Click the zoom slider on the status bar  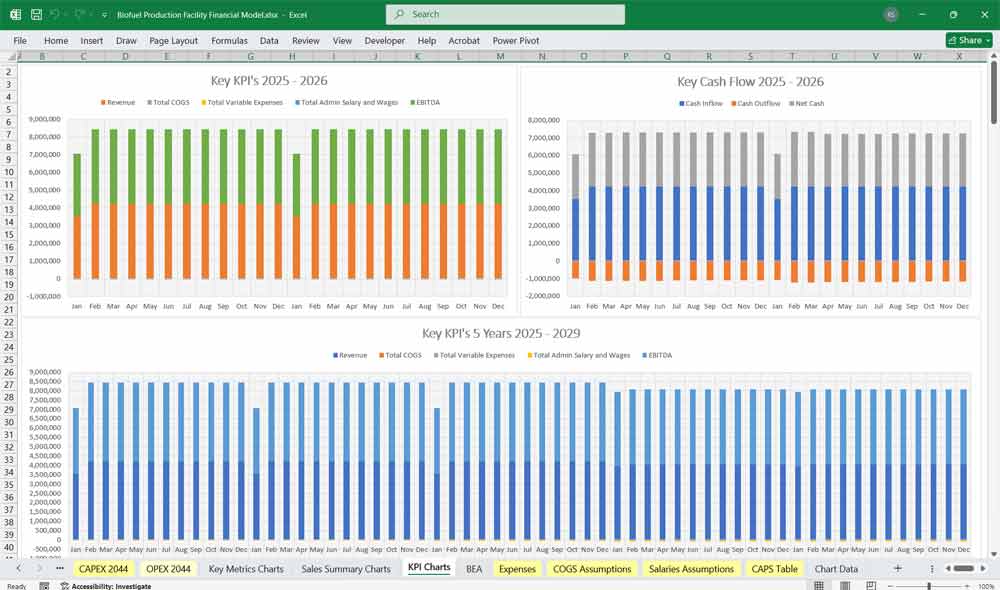click(929, 585)
